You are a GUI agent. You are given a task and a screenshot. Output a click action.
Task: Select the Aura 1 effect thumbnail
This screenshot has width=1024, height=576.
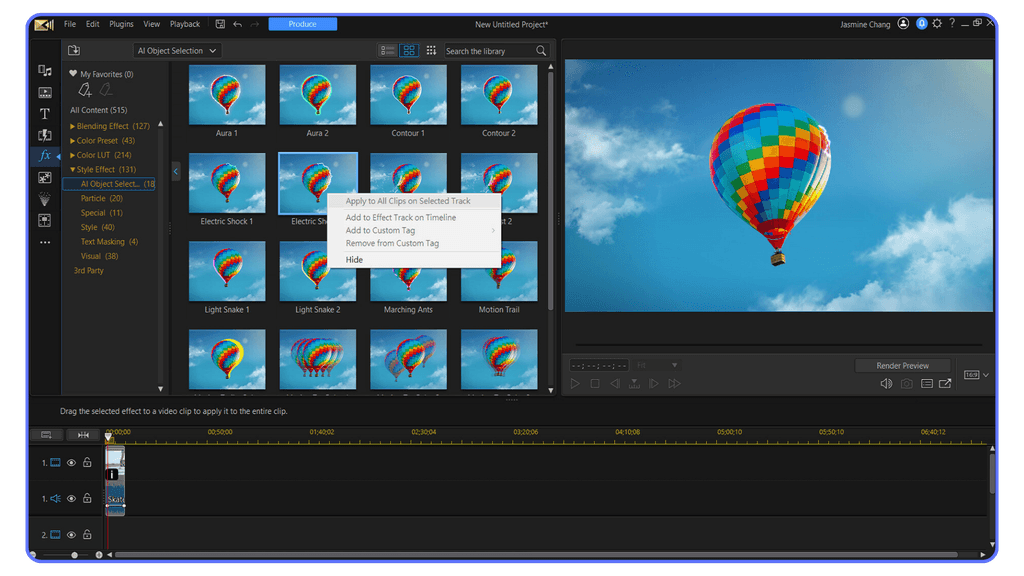226,95
